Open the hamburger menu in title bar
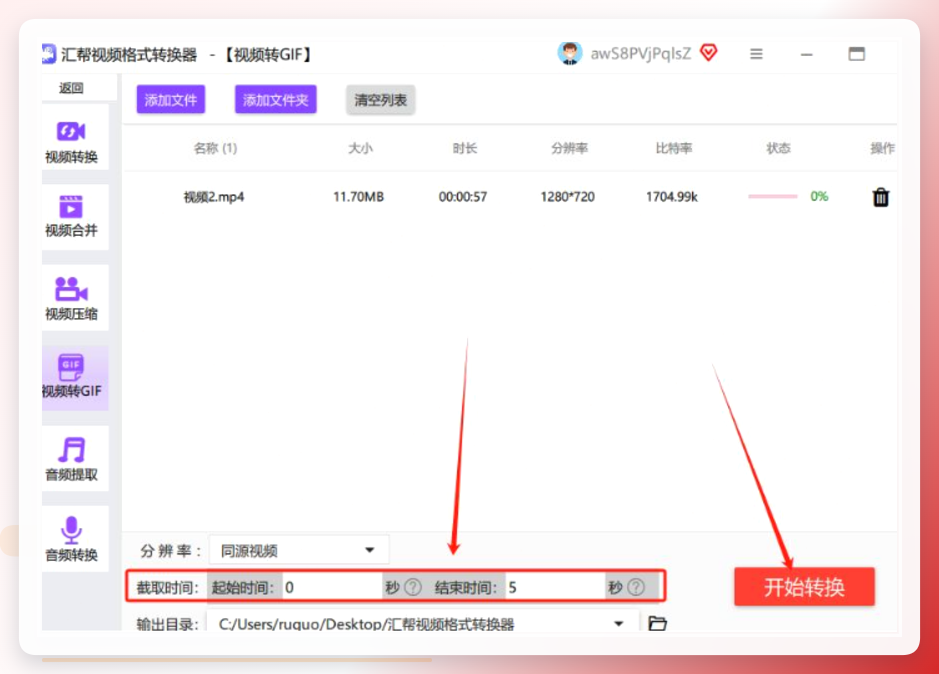The width and height of the screenshot is (939, 674). tap(756, 54)
